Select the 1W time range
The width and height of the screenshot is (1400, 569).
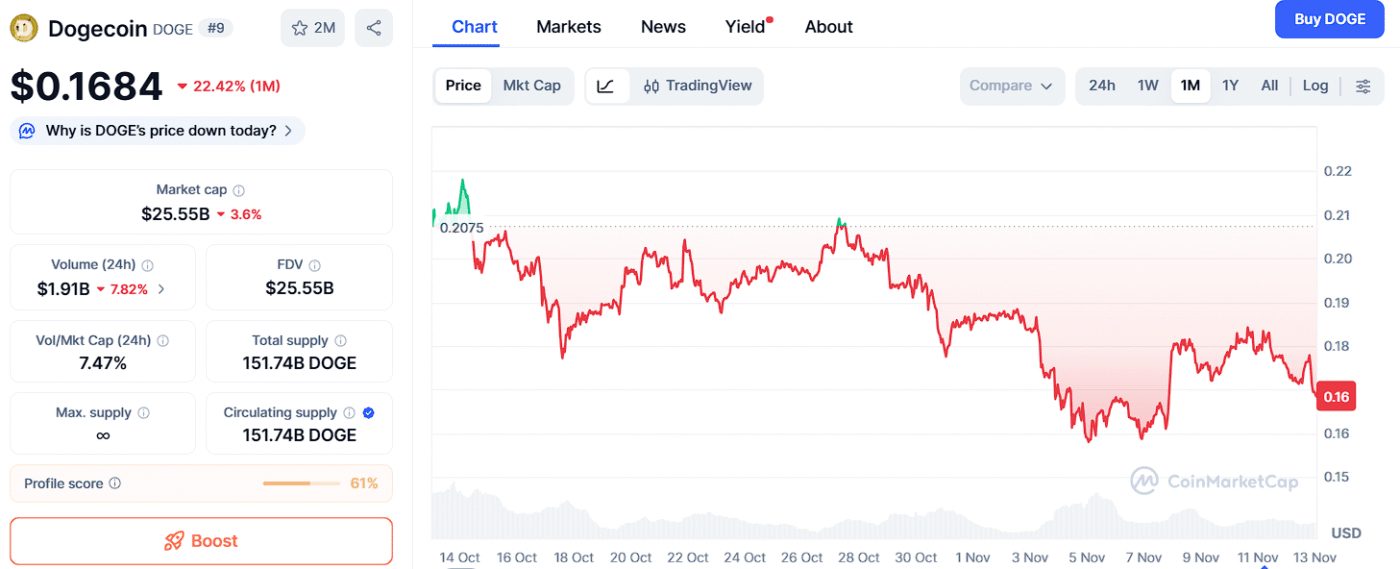(x=1148, y=86)
